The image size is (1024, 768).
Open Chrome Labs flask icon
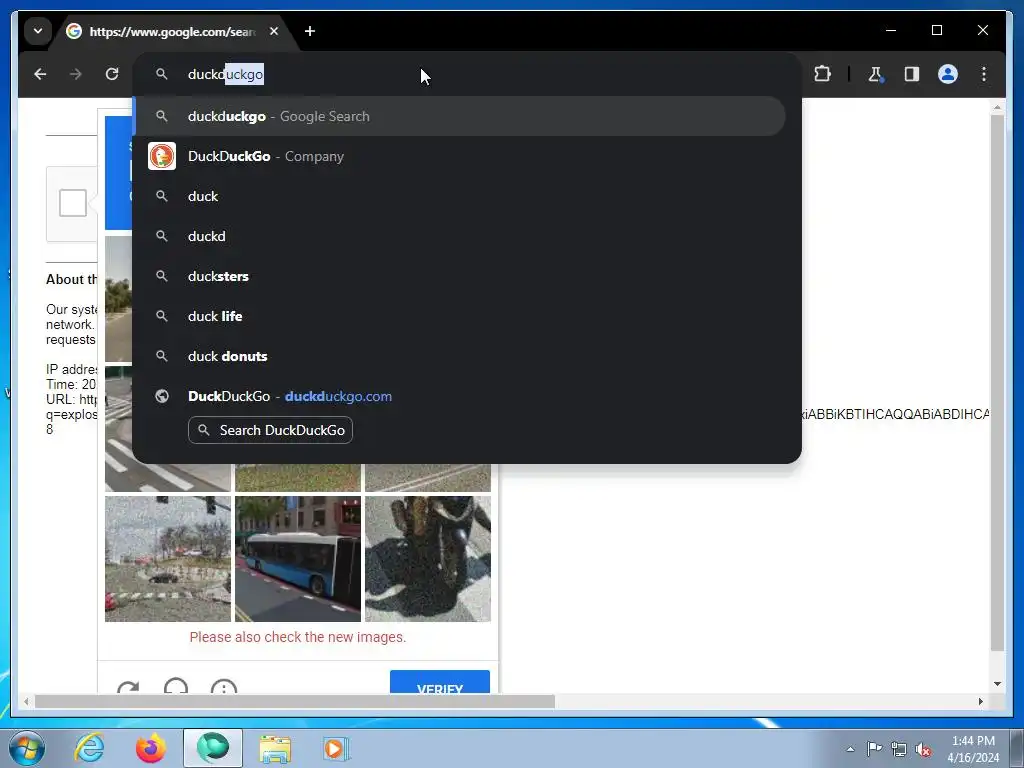point(876,74)
